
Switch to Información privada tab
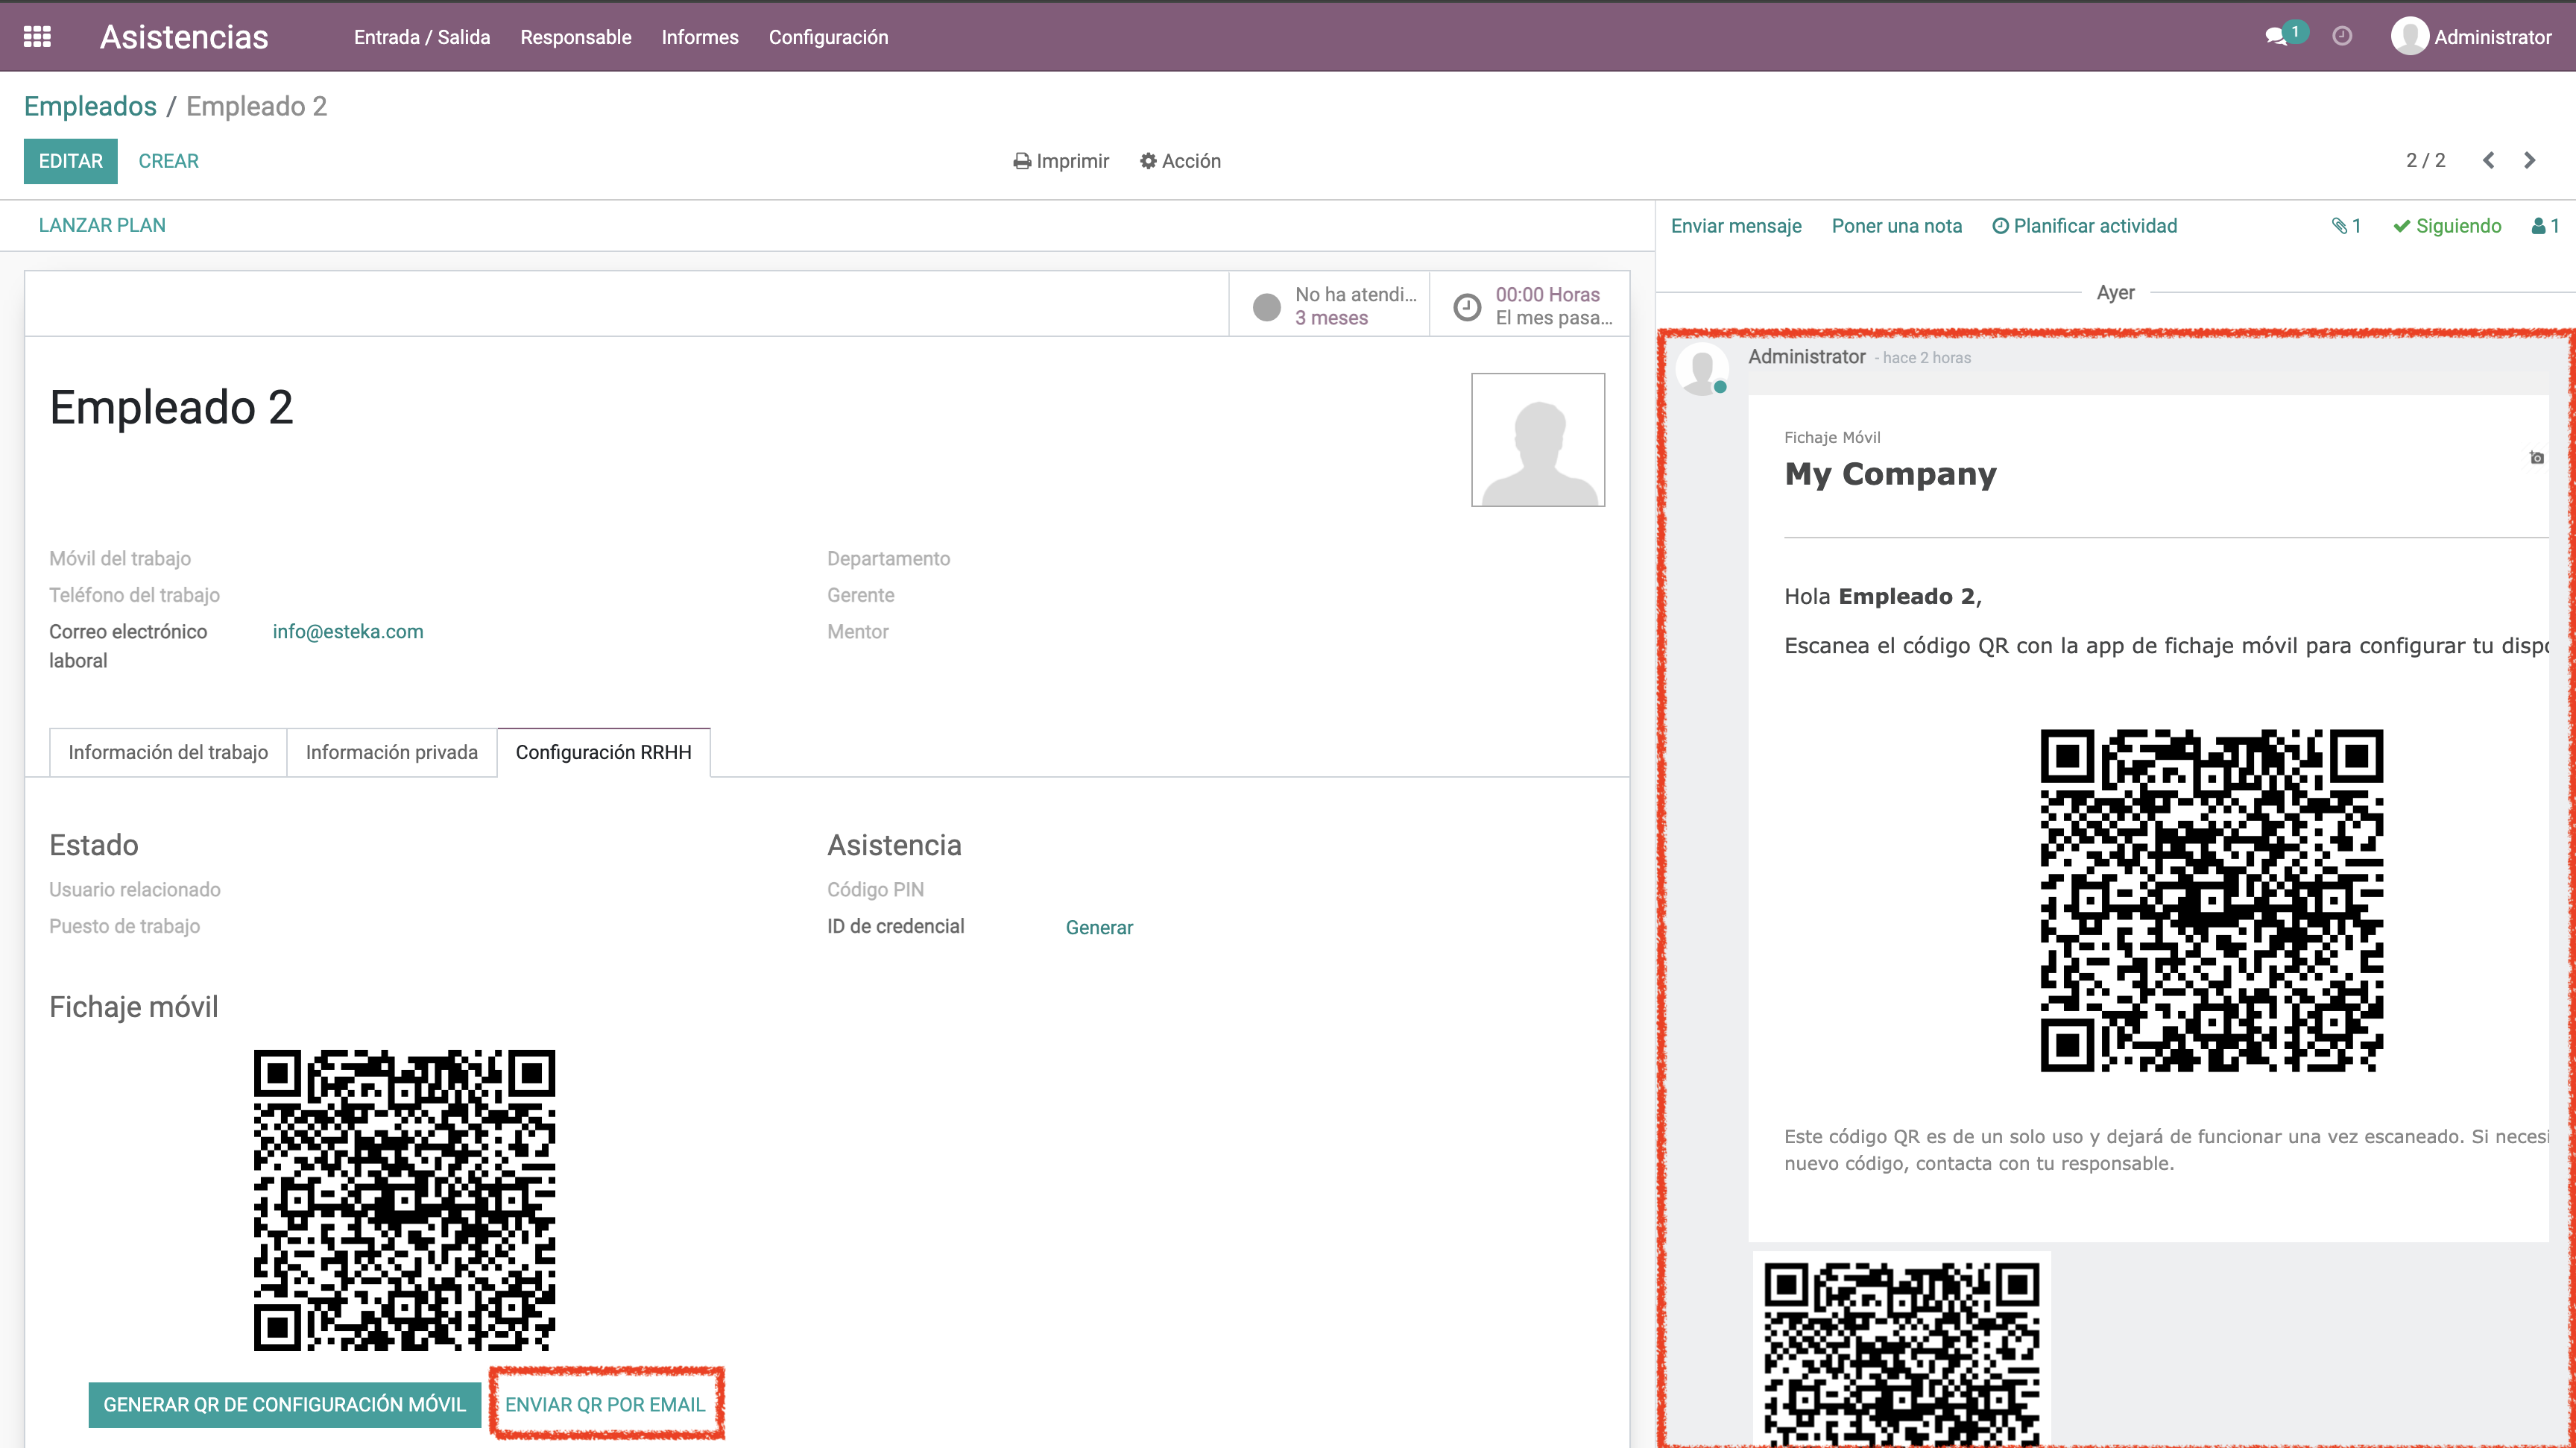(392, 752)
